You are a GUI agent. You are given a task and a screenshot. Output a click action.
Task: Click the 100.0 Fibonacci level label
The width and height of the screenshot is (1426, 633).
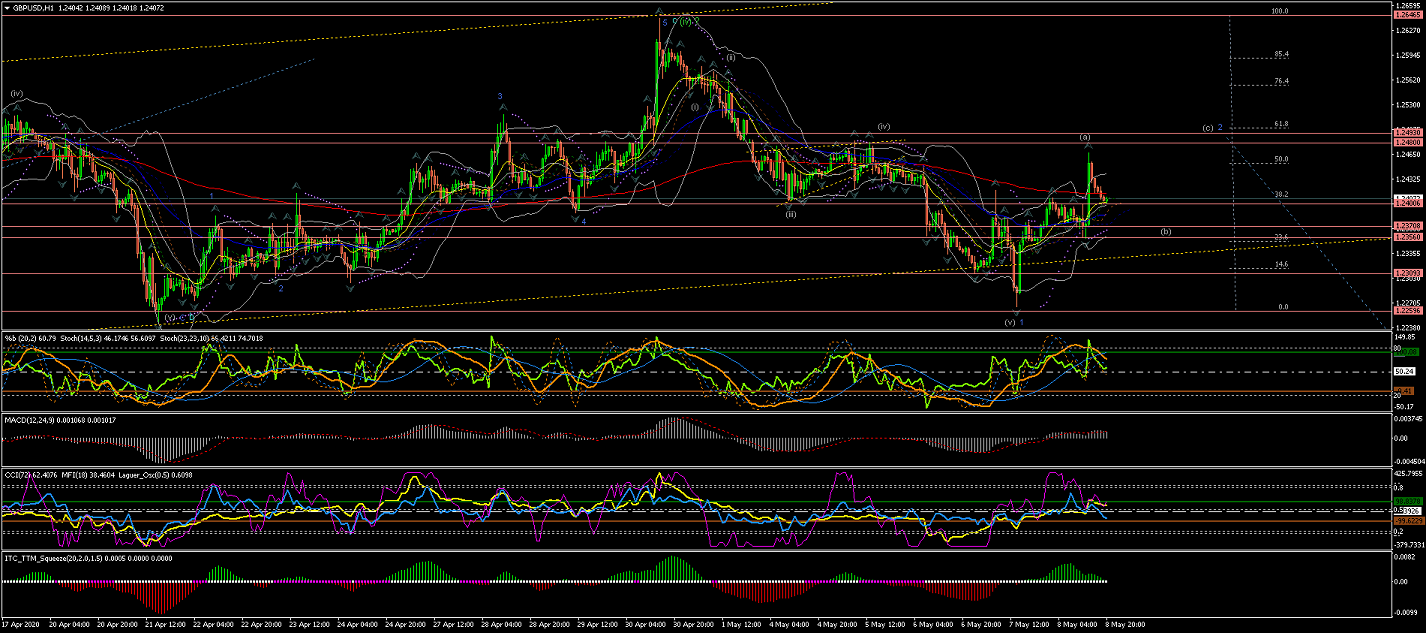click(x=1278, y=11)
